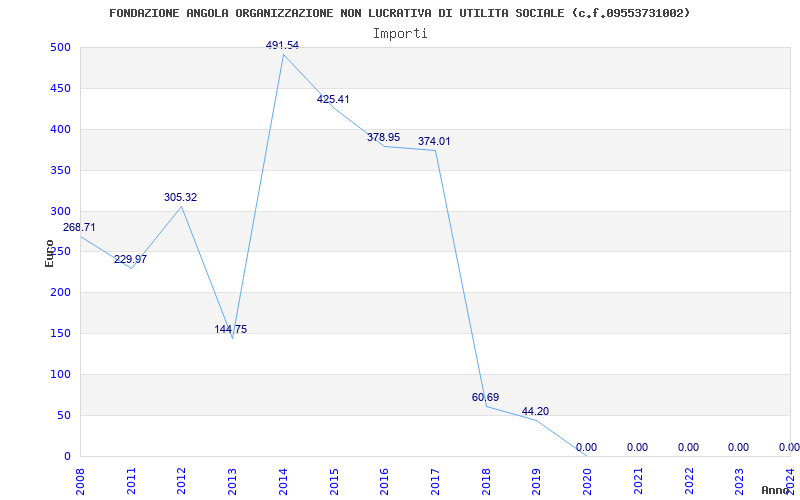The image size is (800, 500).
Task: Click the x-axis year 2019
Action: pyautogui.click(x=537, y=481)
